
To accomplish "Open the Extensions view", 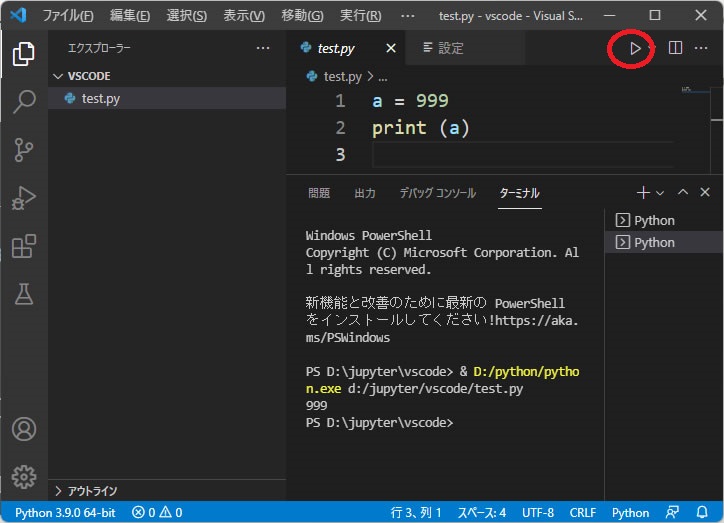I will [23, 246].
